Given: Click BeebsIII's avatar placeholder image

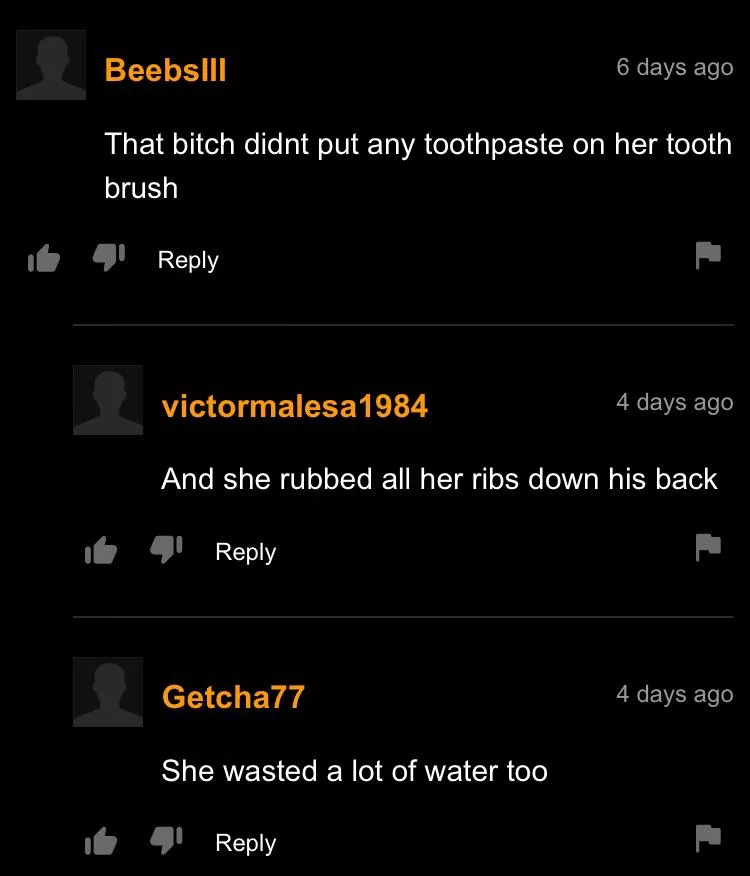Looking at the screenshot, I should [x=51, y=65].
